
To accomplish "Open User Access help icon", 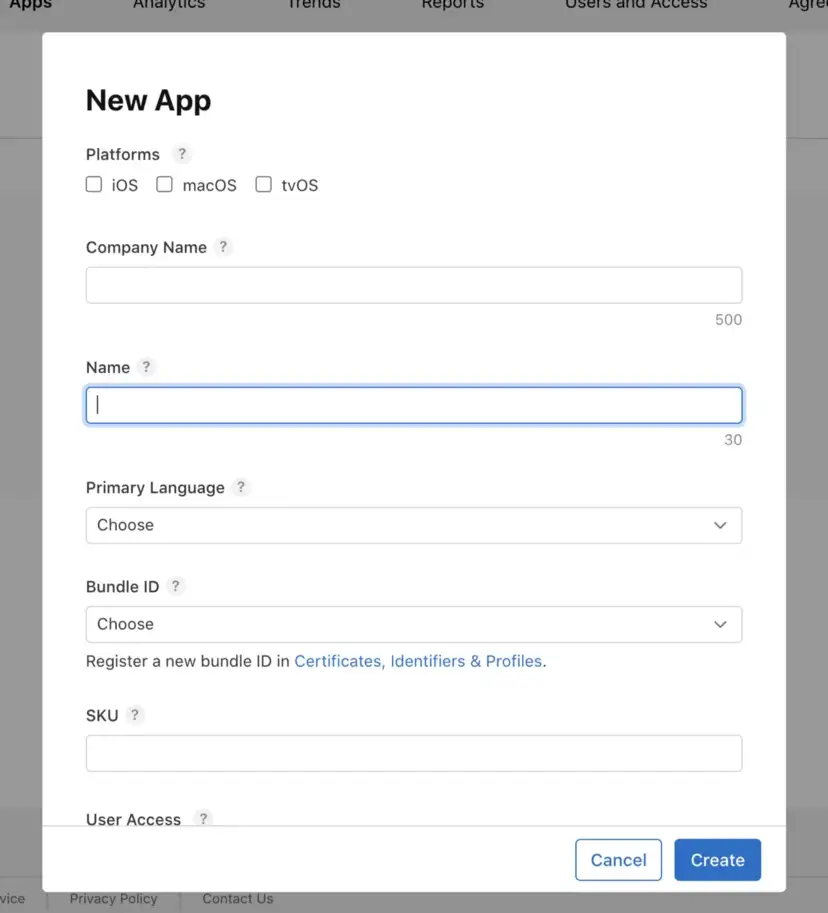I will tap(203, 819).
